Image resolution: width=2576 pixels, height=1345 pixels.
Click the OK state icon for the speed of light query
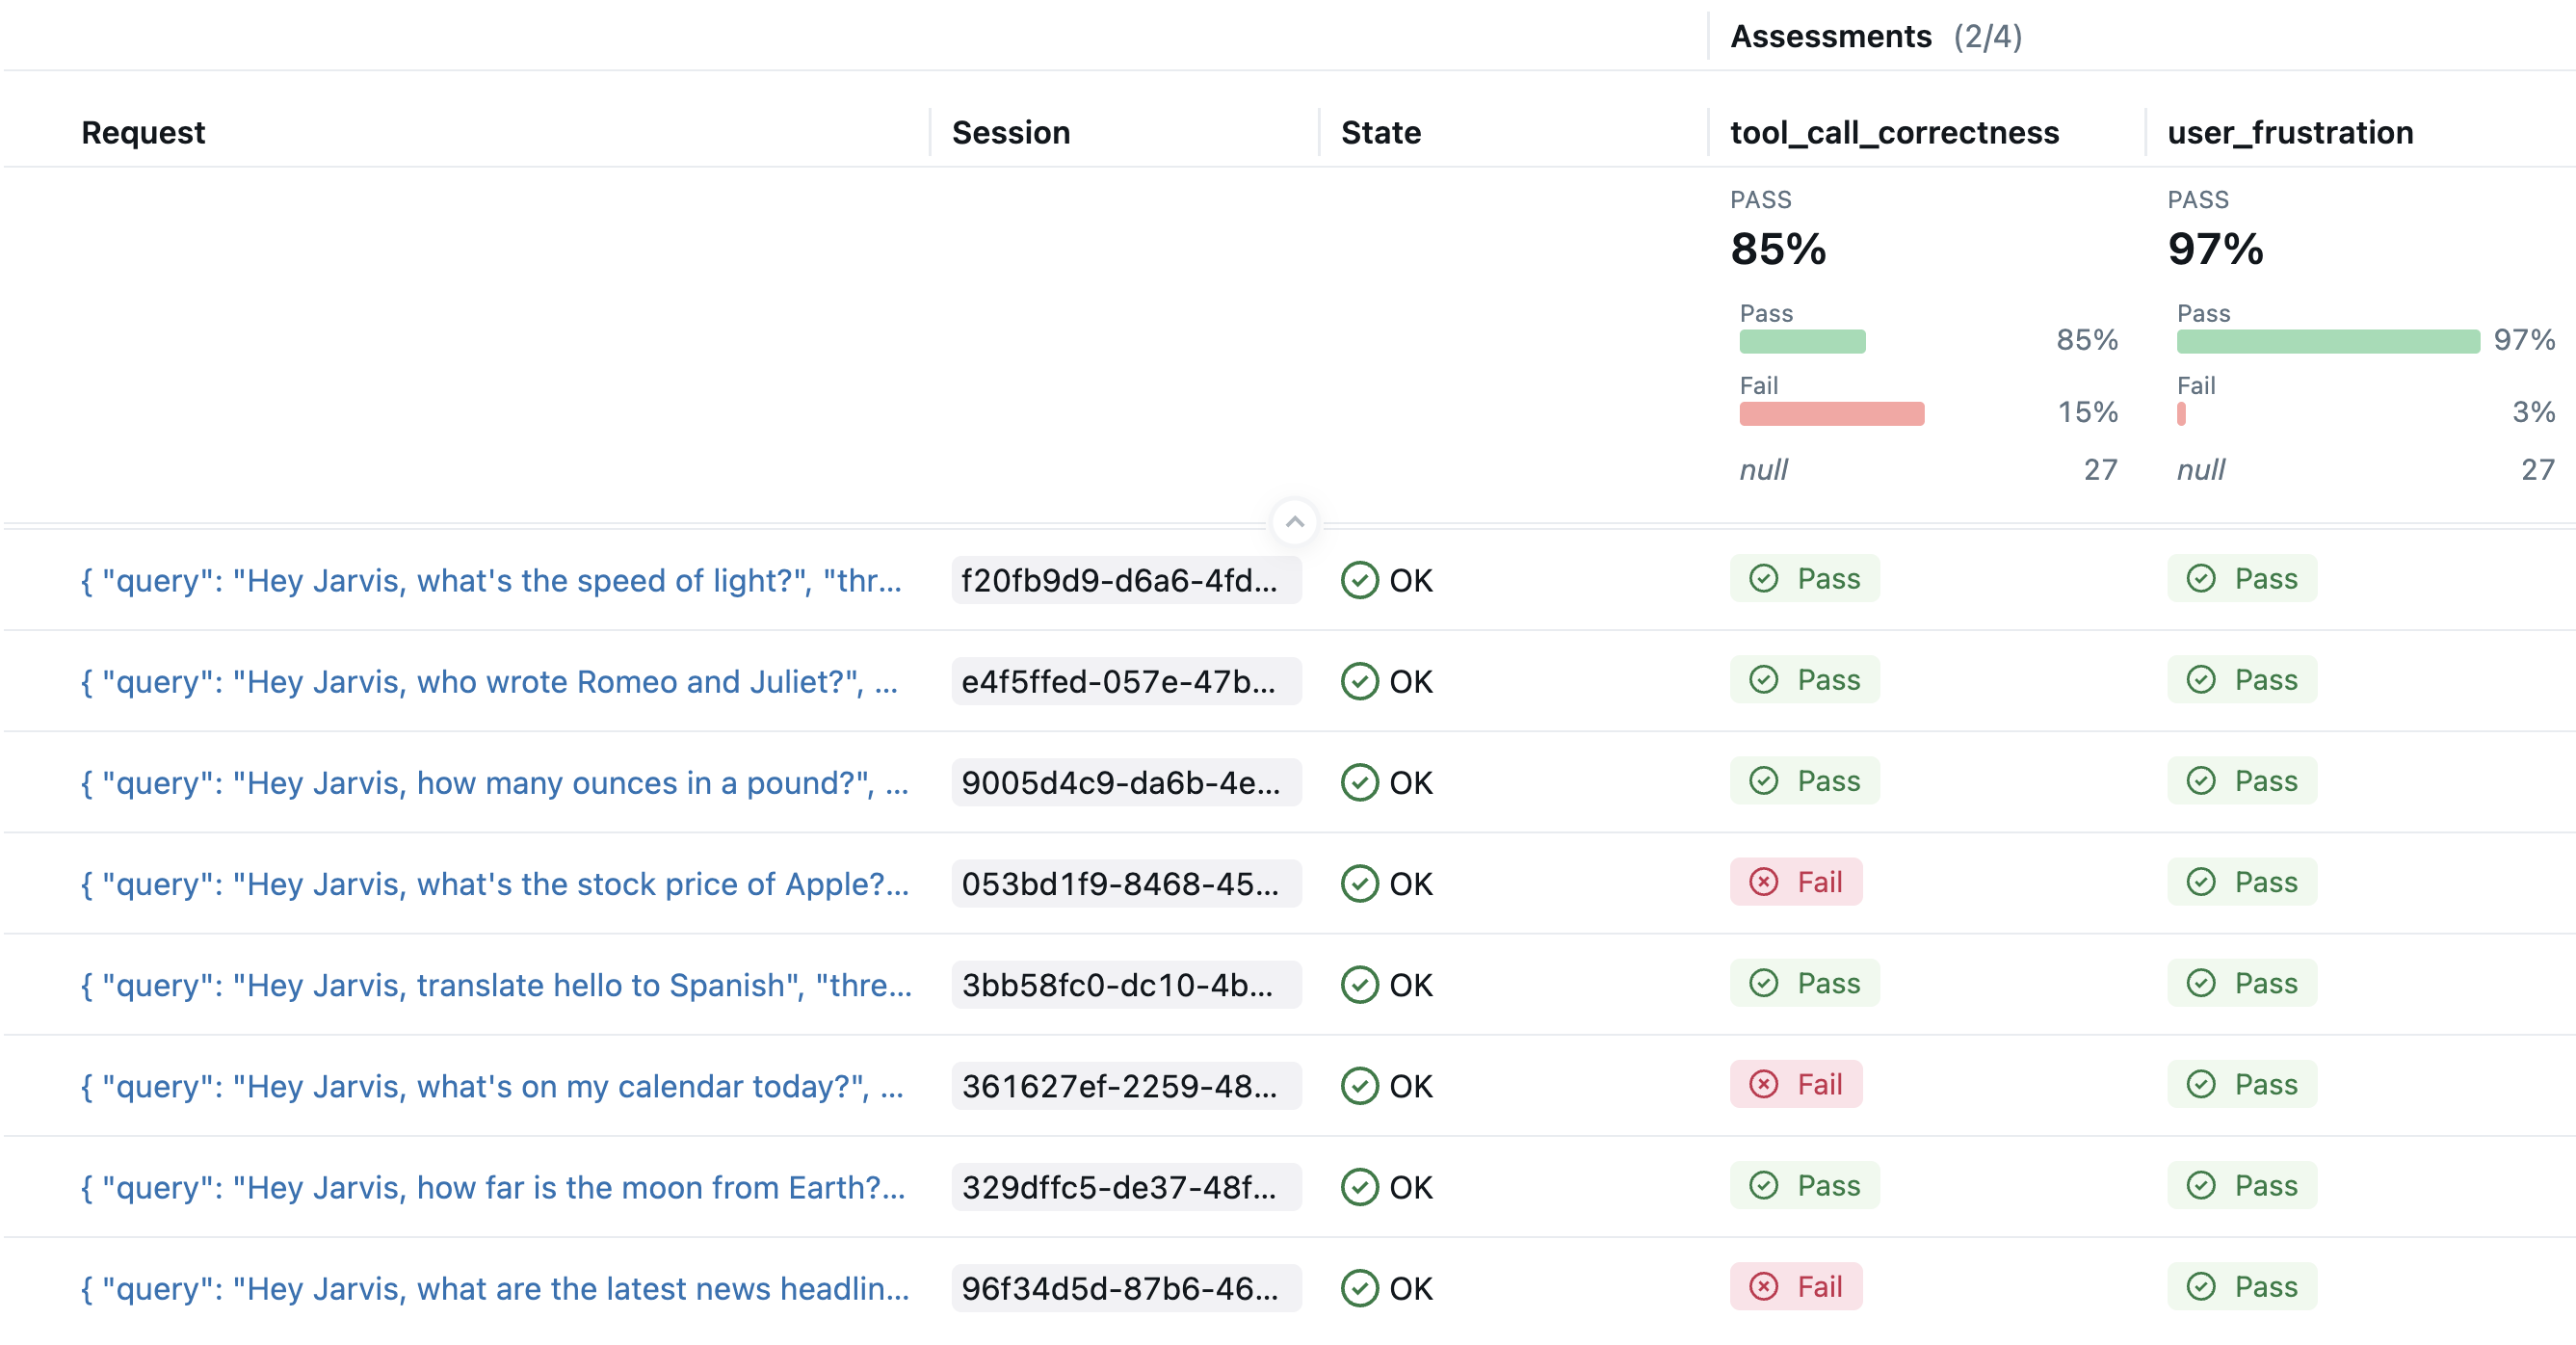click(1360, 580)
